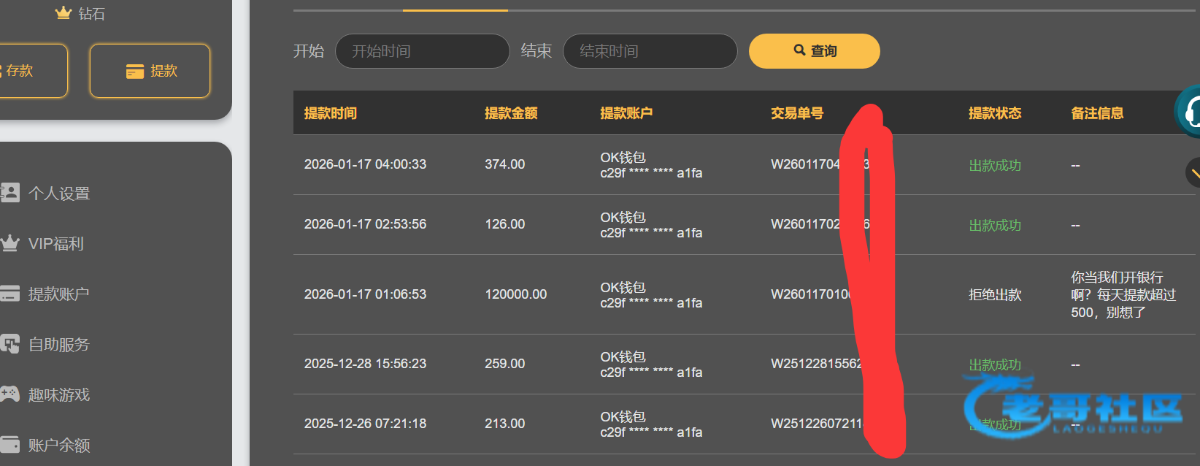Open the 开始时间 date picker field

pyautogui.click(x=422, y=51)
